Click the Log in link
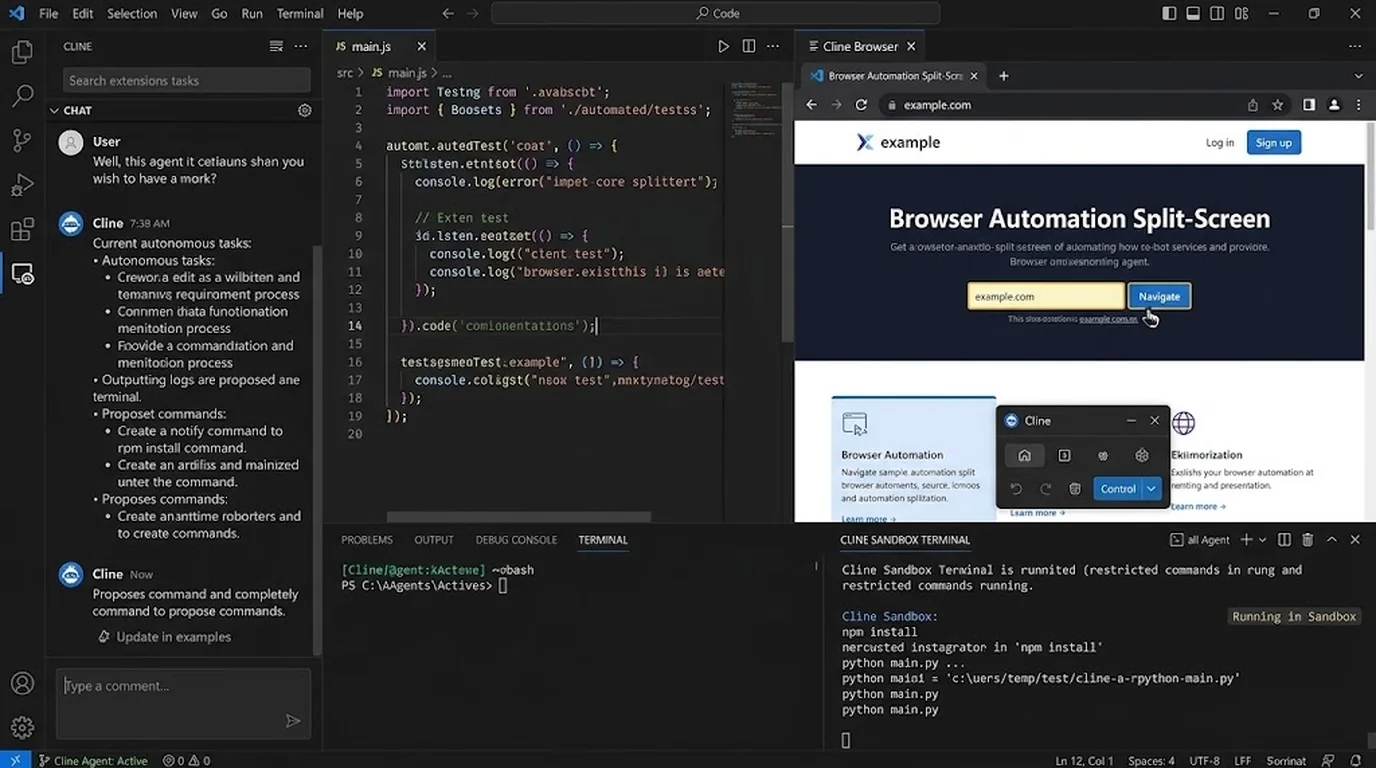The height and width of the screenshot is (768, 1376). (1219, 143)
